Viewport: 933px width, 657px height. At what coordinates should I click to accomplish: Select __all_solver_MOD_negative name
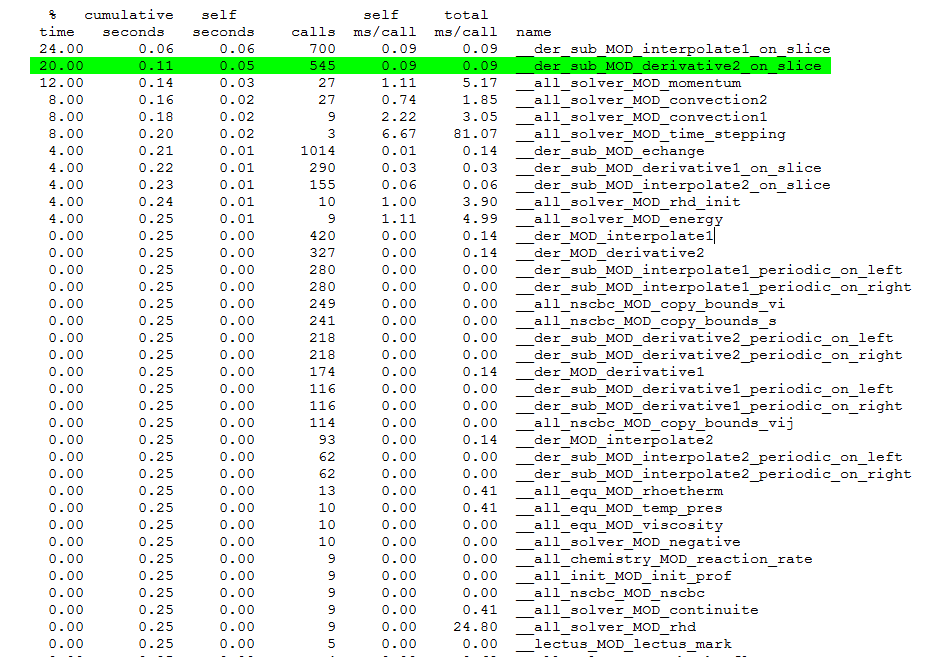[x=628, y=542]
